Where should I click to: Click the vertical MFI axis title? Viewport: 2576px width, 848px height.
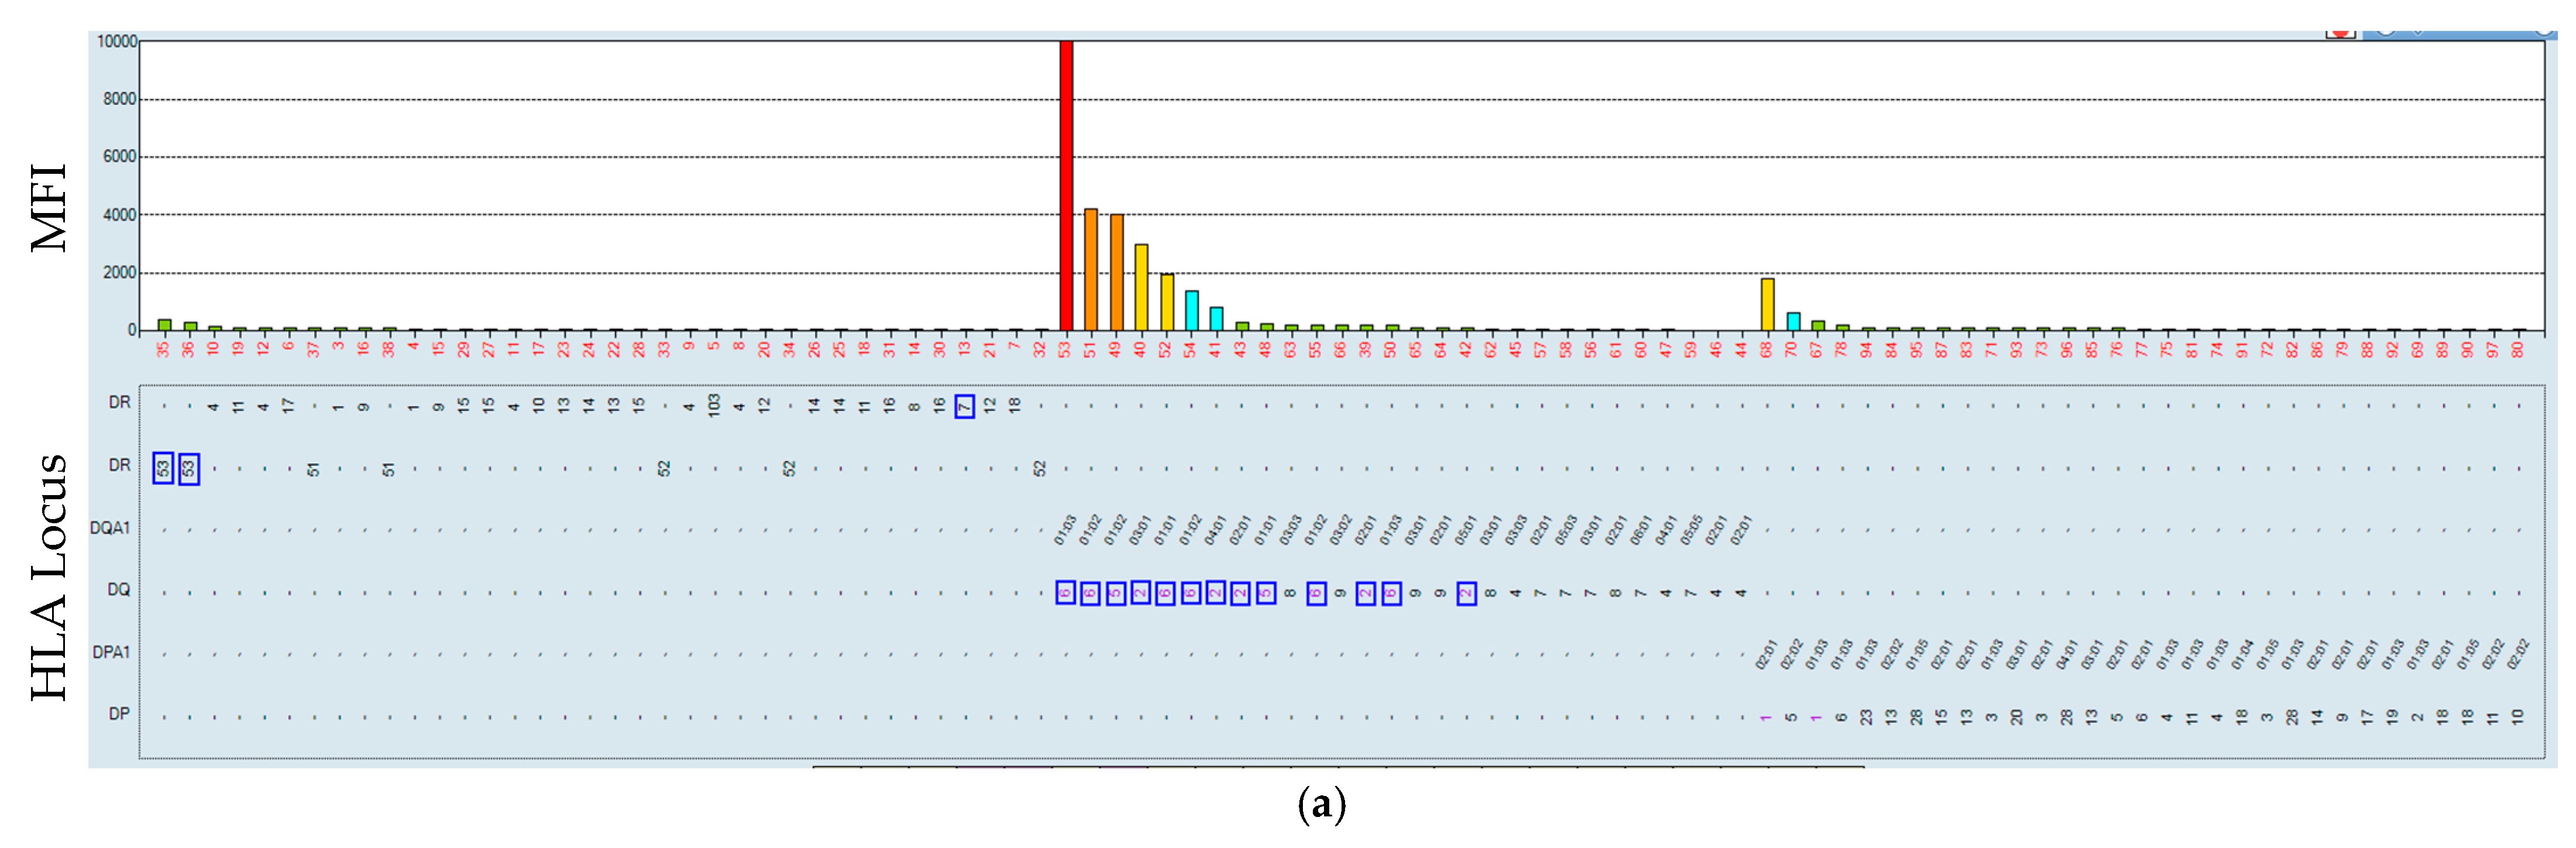pyautogui.click(x=48, y=208)
